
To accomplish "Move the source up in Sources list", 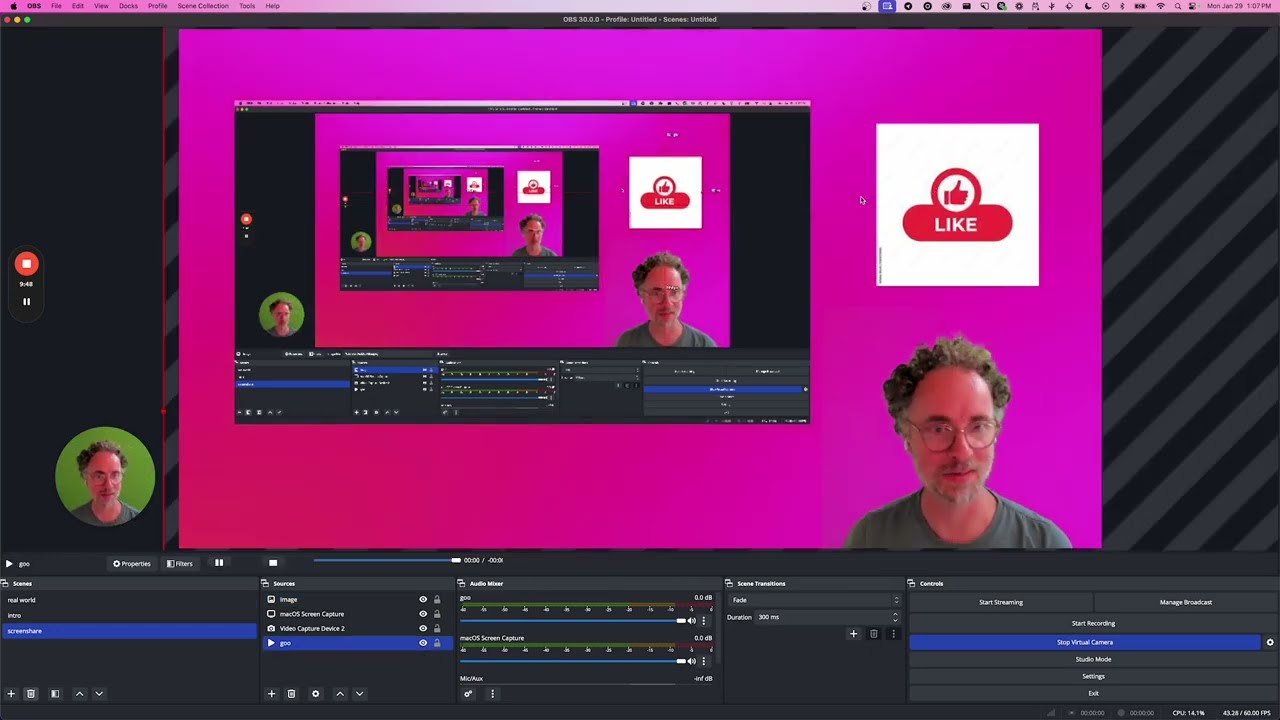I will tap(340, 694).
